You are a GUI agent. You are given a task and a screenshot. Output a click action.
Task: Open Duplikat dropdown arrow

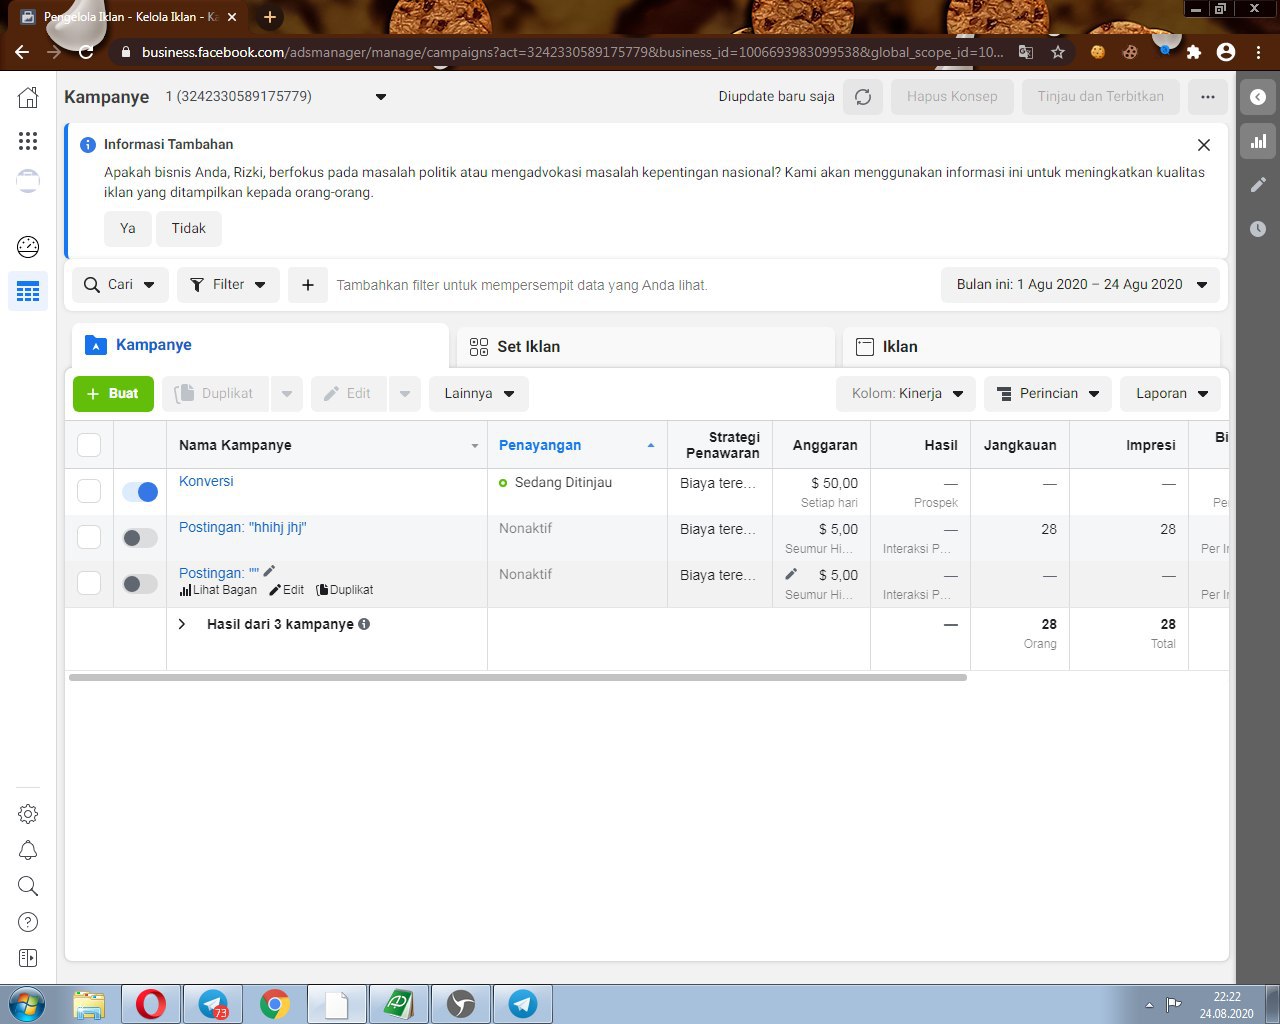[x=286, y=394]
